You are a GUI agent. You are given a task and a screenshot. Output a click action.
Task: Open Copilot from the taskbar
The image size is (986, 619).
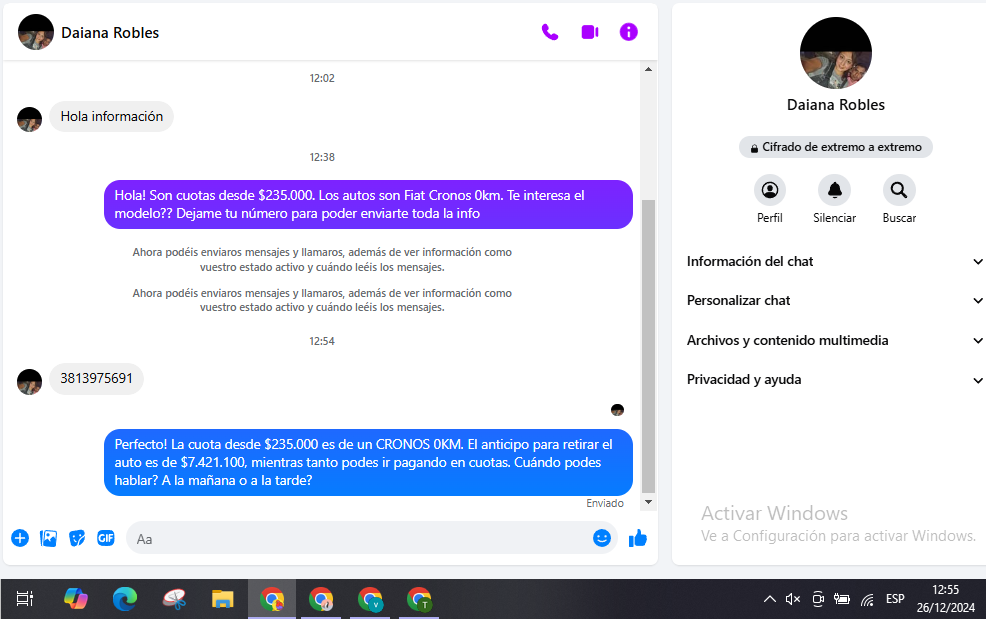[x=75, y=599]
